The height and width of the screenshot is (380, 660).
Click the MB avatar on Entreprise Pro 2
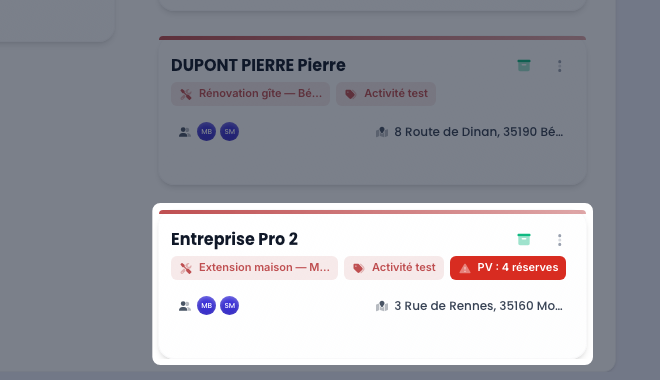206,306
